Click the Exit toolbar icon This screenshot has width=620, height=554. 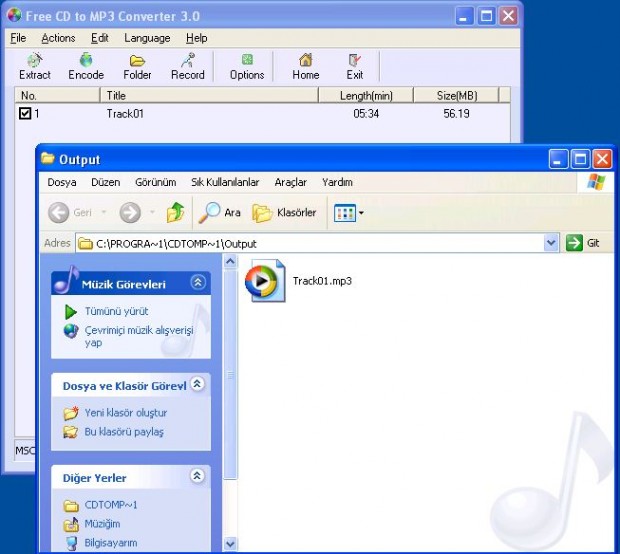355,60
